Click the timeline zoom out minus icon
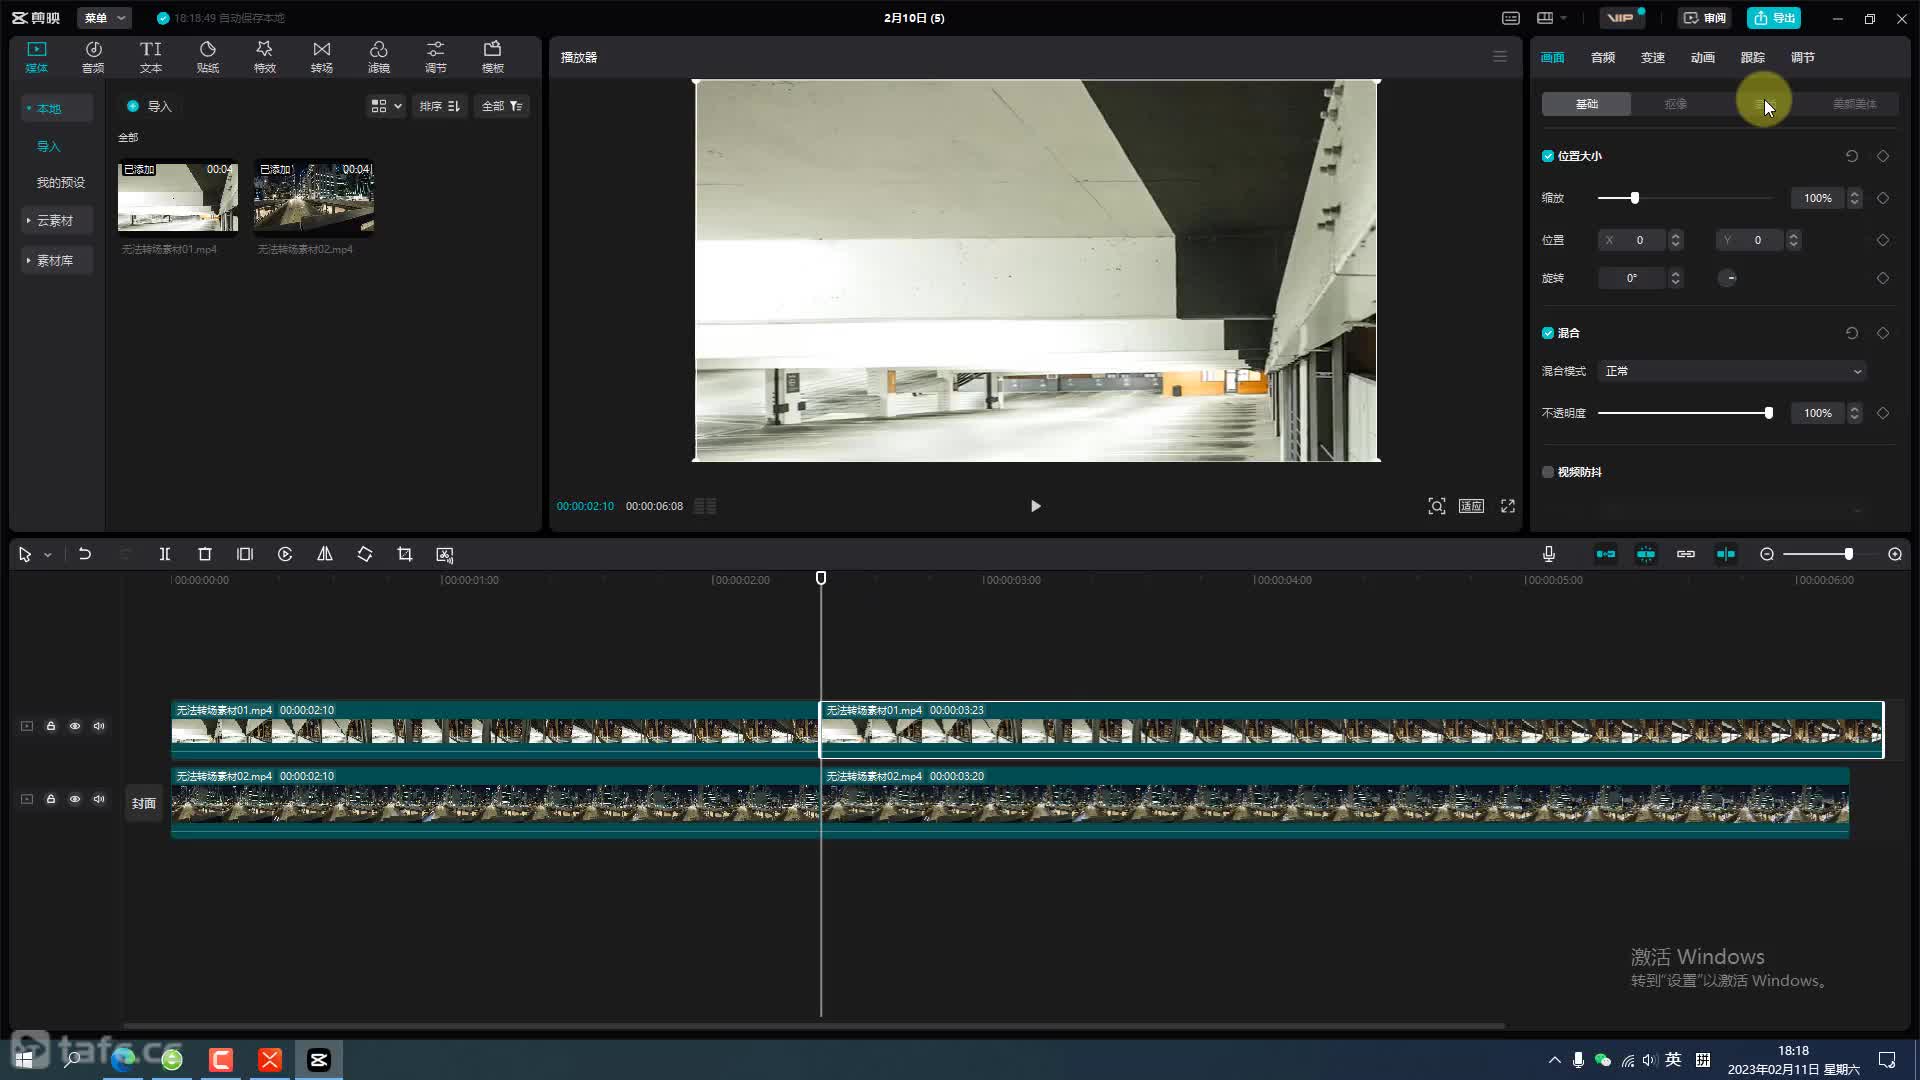Image resolution: width=1920 pixels, height=1080 pixels. [1767, 554]
